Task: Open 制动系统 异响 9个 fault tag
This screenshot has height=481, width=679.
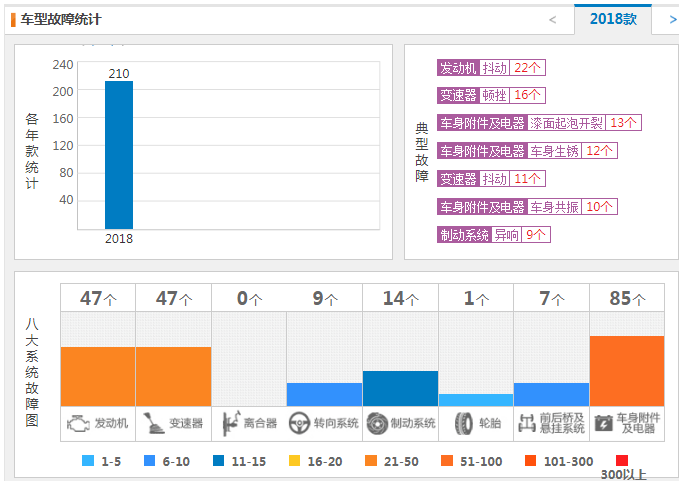Action: click(494, 234)
